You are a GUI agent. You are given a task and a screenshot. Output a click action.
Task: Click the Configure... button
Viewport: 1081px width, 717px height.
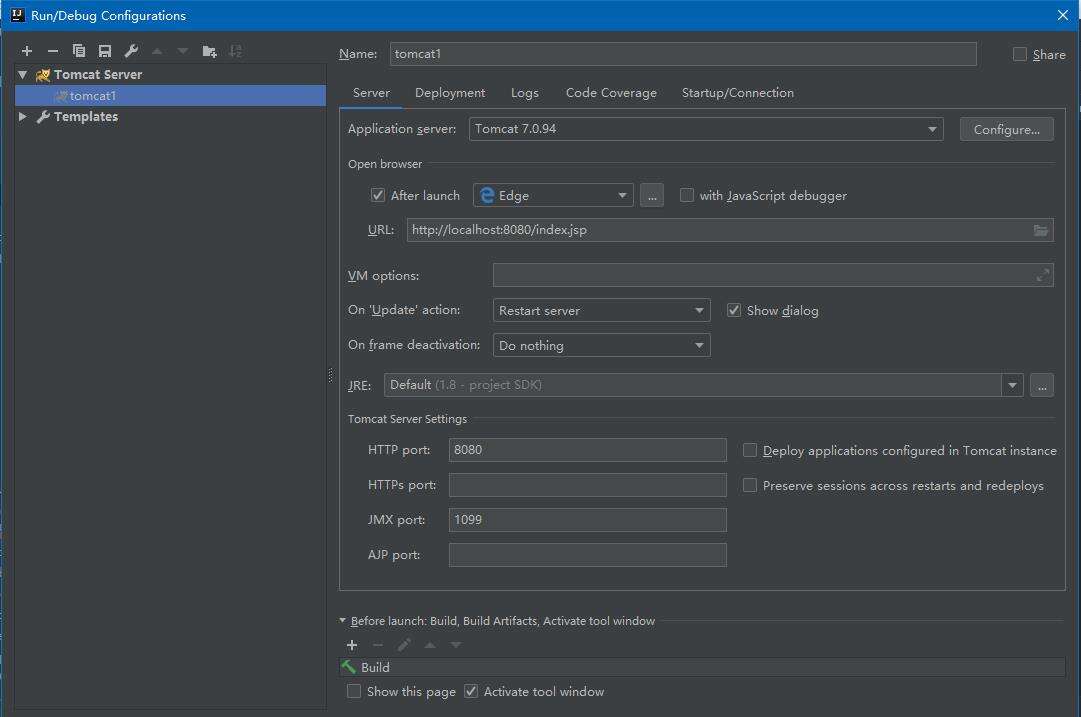click(1007, 130)
